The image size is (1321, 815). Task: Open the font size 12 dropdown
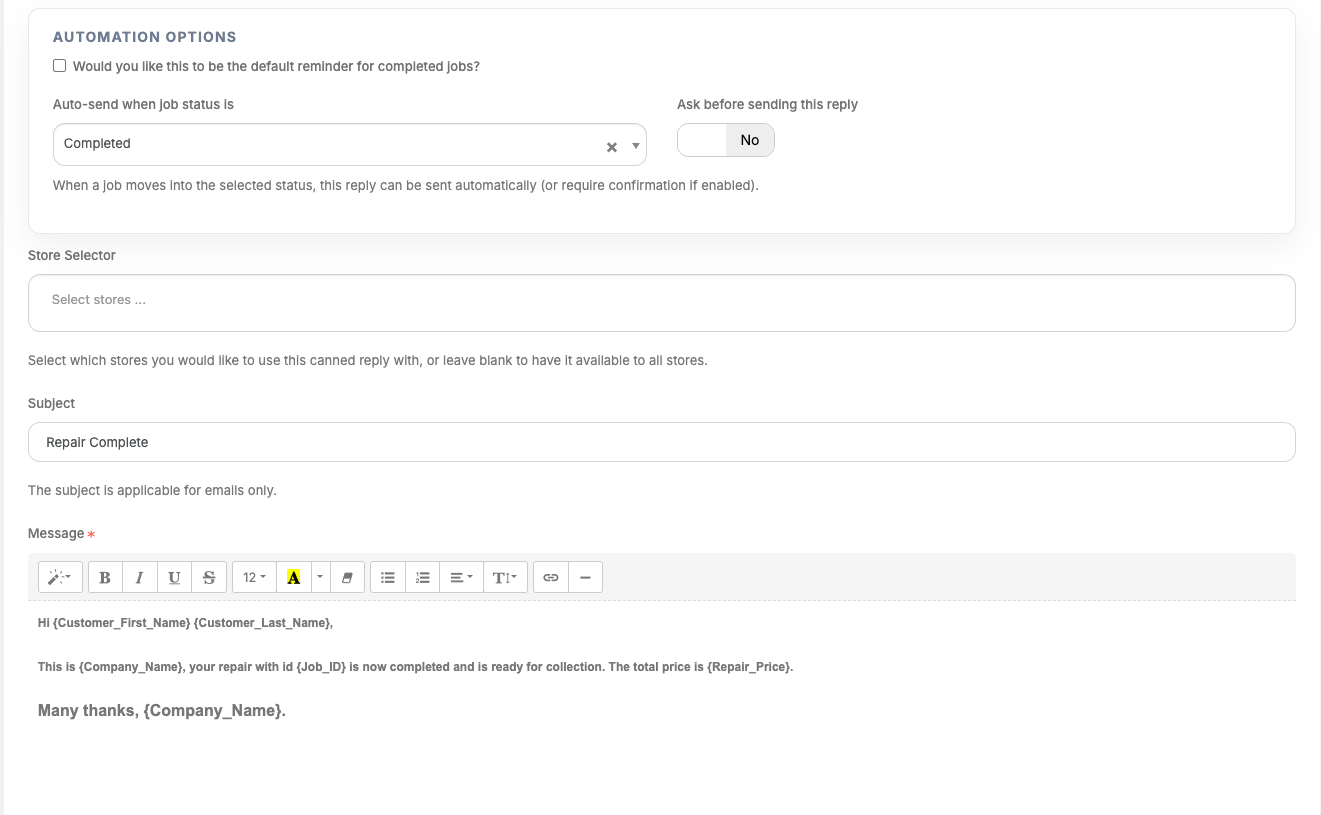click(x=254, y=577)
